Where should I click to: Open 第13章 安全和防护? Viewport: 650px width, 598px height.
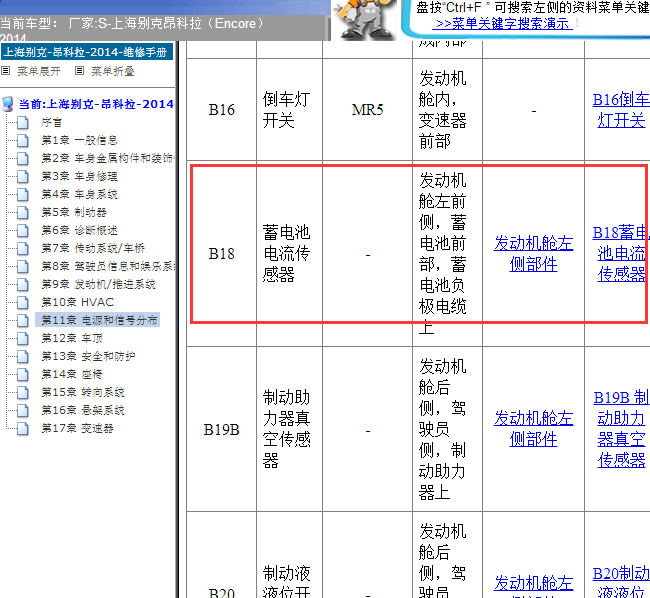point(88,356)
